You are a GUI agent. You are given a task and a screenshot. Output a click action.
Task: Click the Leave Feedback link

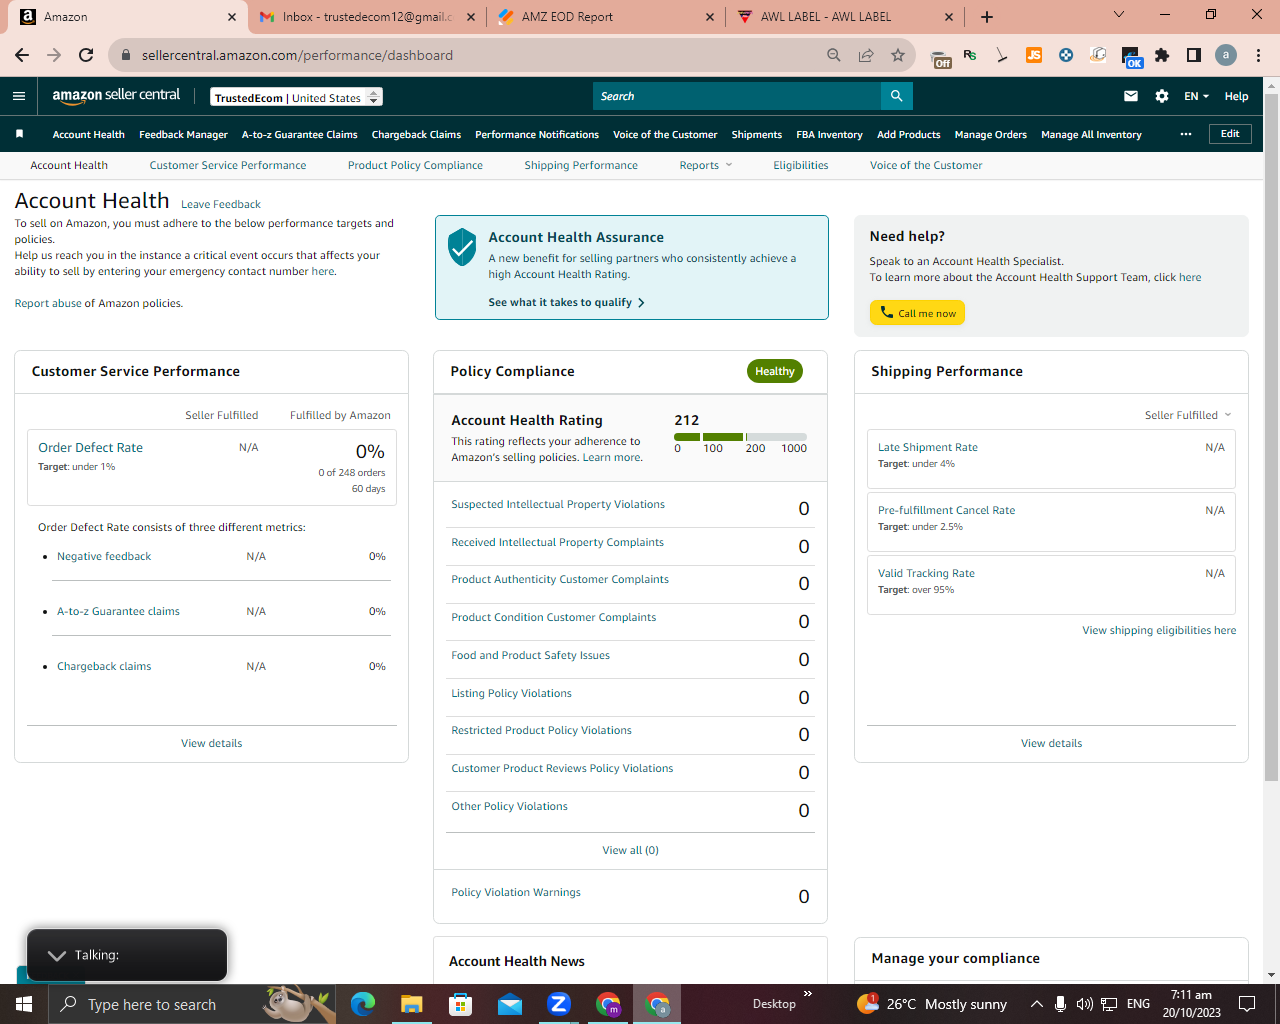tap(221, 204)
